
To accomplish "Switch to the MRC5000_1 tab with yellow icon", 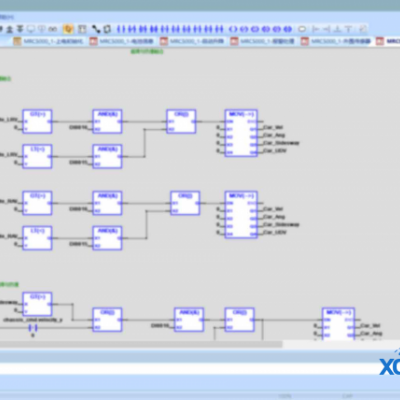I will coord(49,41).
